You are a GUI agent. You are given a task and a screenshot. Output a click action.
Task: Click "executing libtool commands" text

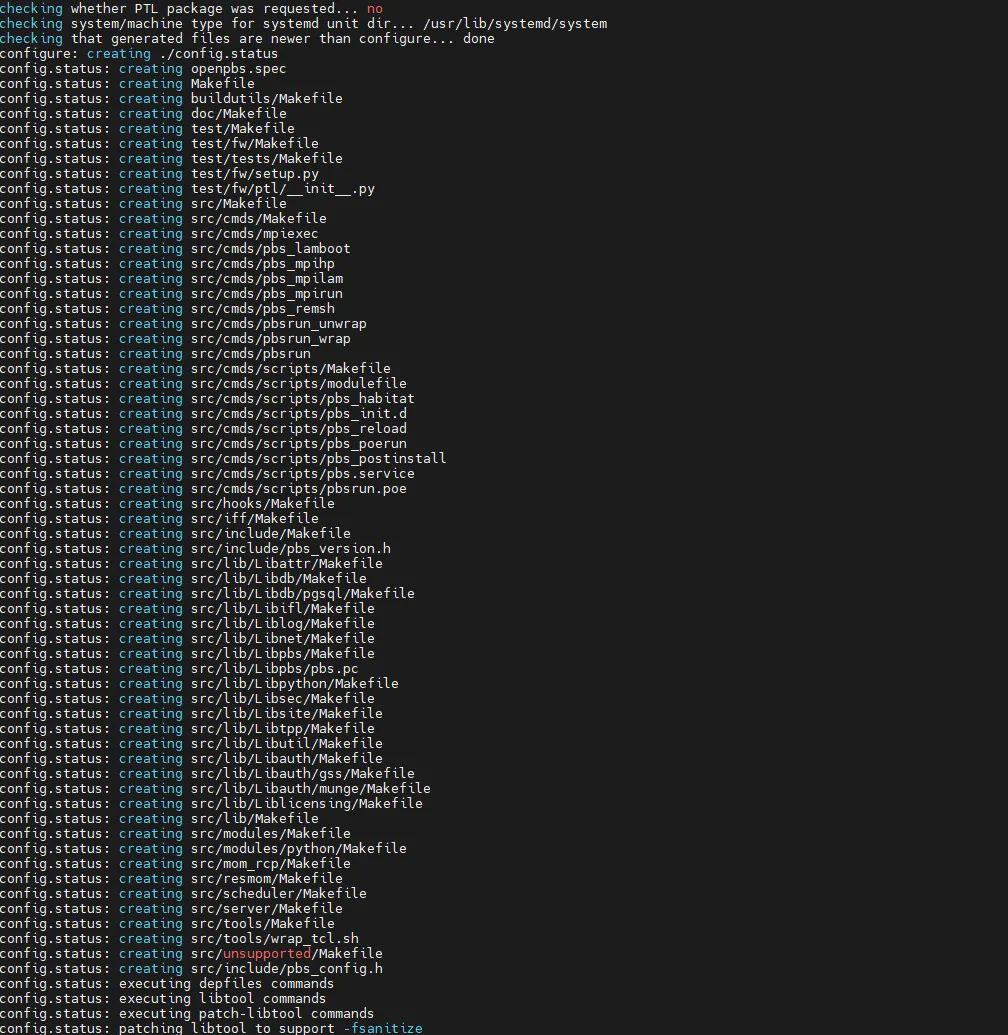tap(222, 999)
